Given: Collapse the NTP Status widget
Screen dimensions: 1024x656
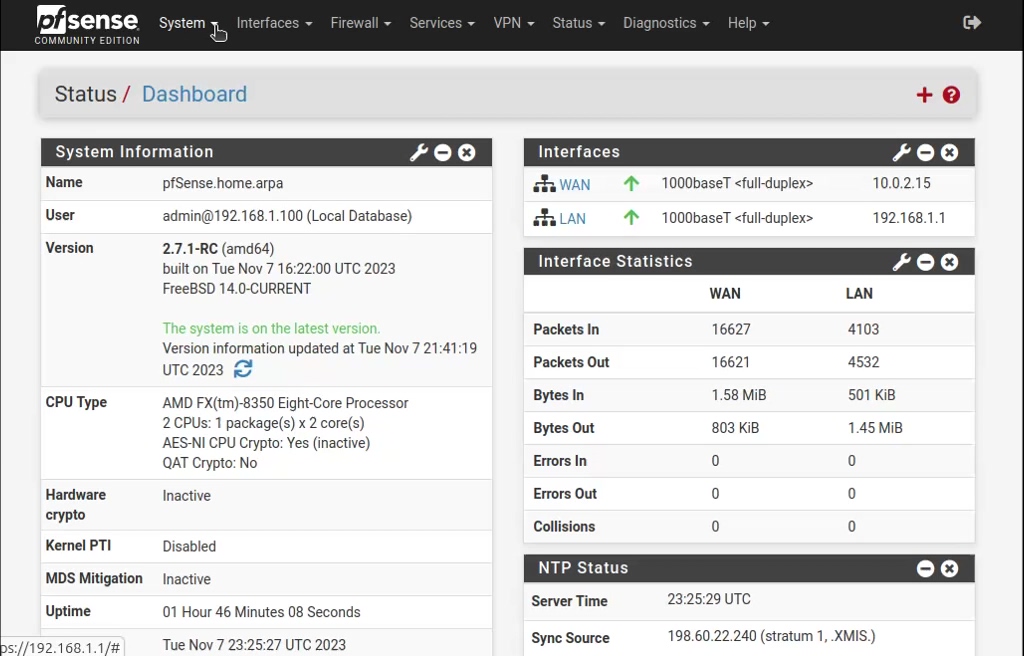Looking at the screenshot, I should 925,568.
